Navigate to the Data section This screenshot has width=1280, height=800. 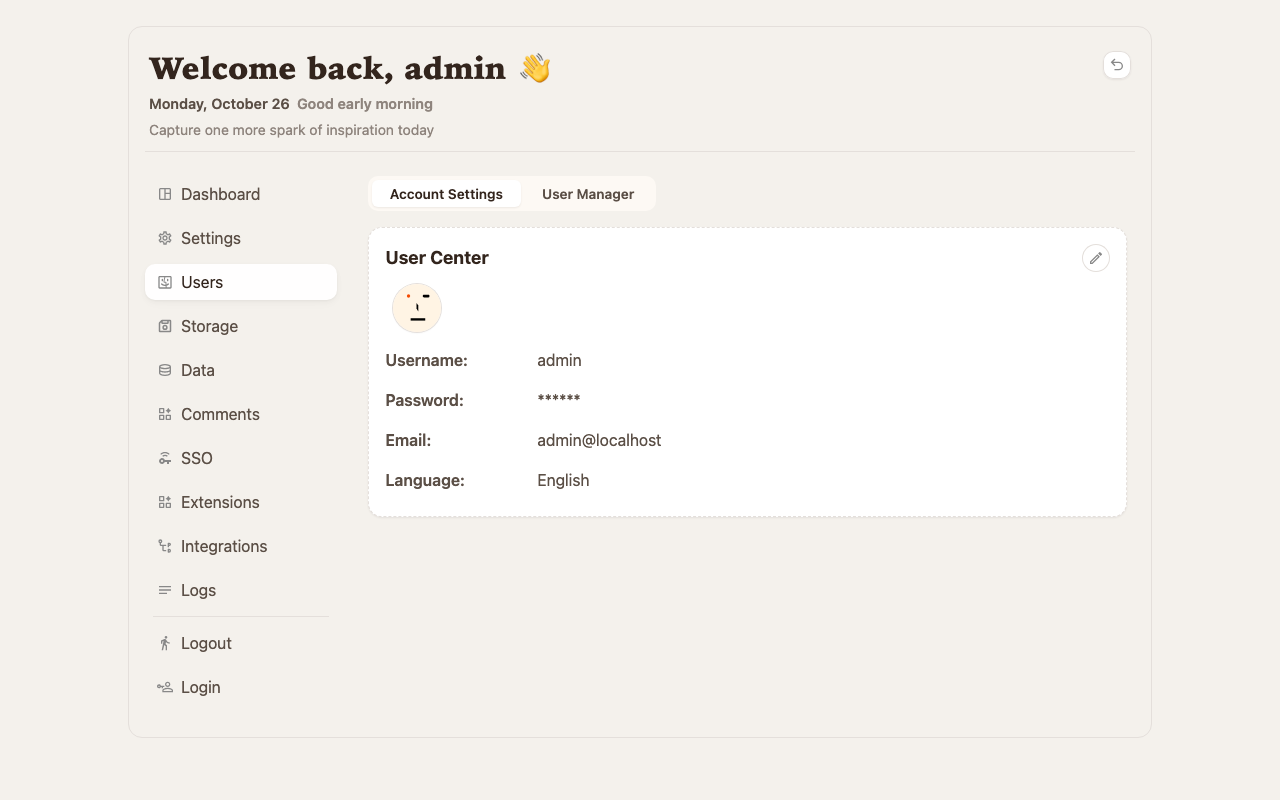click(241, 370)
